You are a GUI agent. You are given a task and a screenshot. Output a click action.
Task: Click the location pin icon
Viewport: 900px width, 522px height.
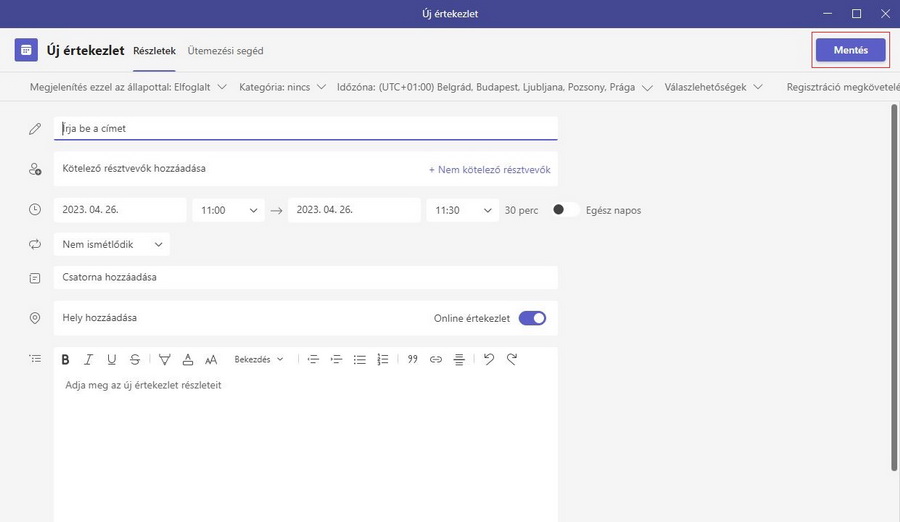tap(35, 318)
